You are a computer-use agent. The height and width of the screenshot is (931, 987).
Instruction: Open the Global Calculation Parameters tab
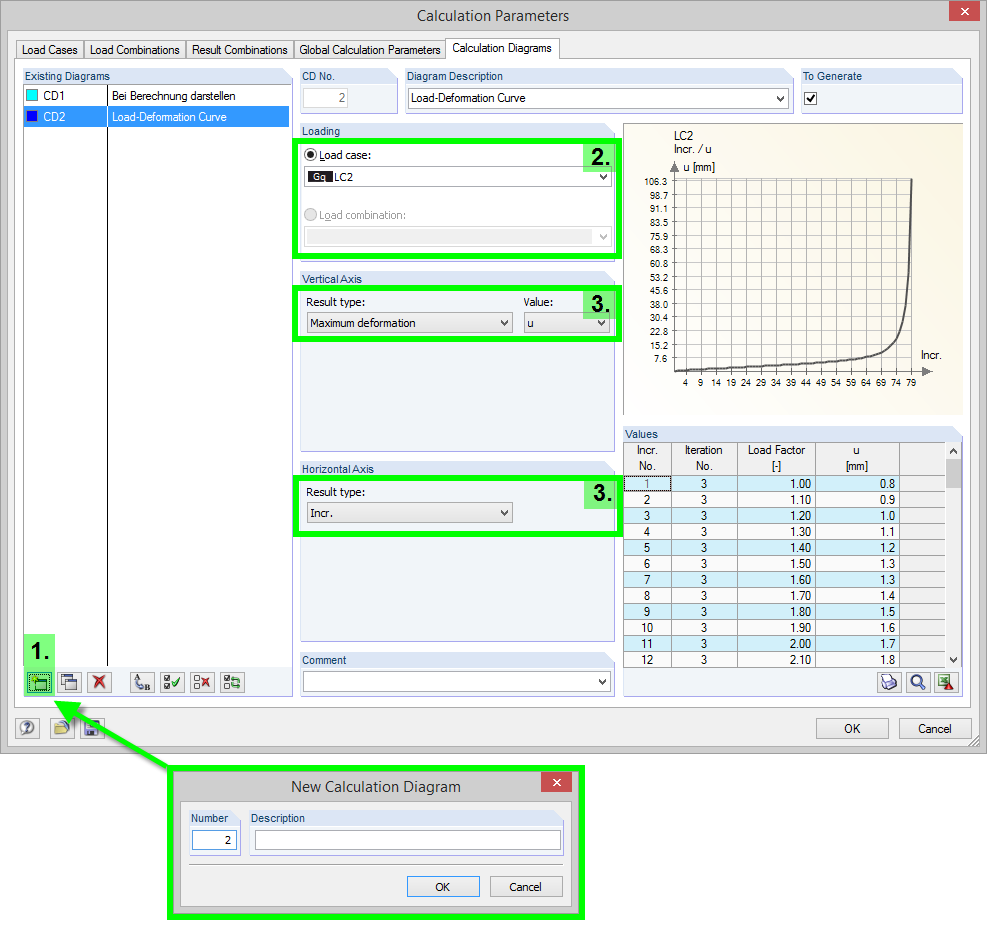pyautogui.click(x=370, y=48)
